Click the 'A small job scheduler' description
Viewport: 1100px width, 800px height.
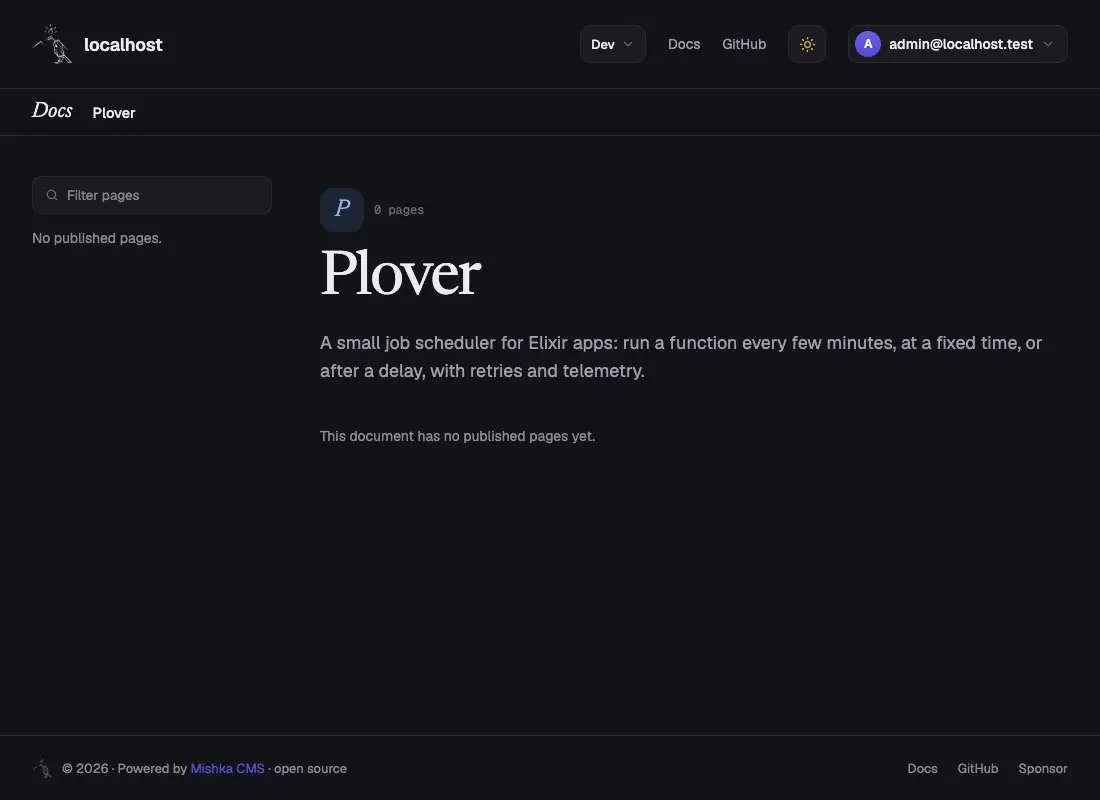point(680,356)
